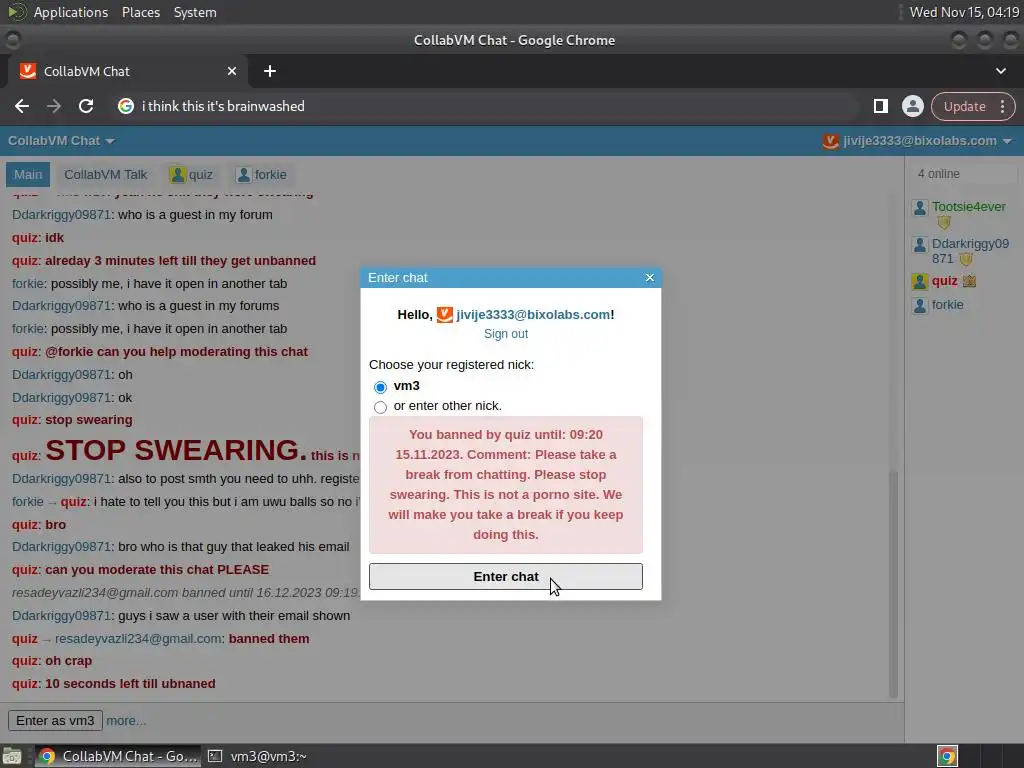Close the Enter chat dialog
1024x768 pixels.
pos(649,278)
